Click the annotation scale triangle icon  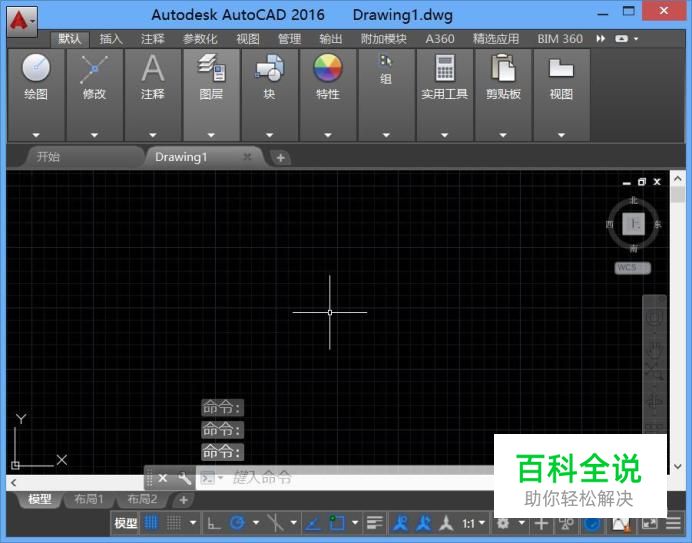point(446,523)
